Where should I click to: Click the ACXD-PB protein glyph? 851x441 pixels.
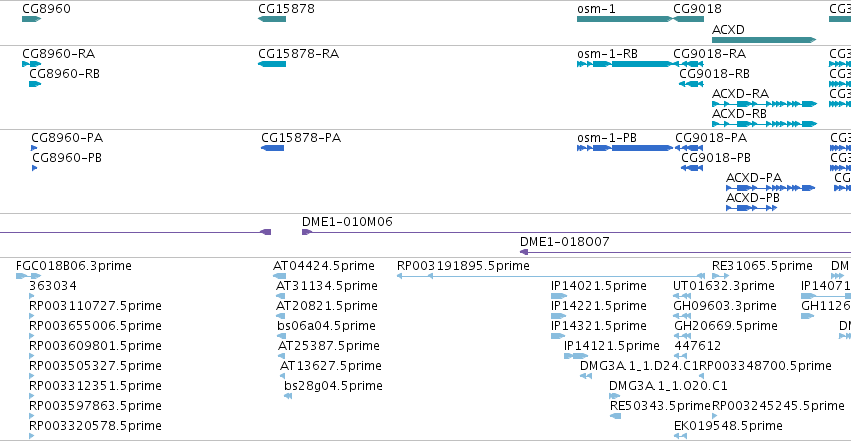[x=752, y=208]
